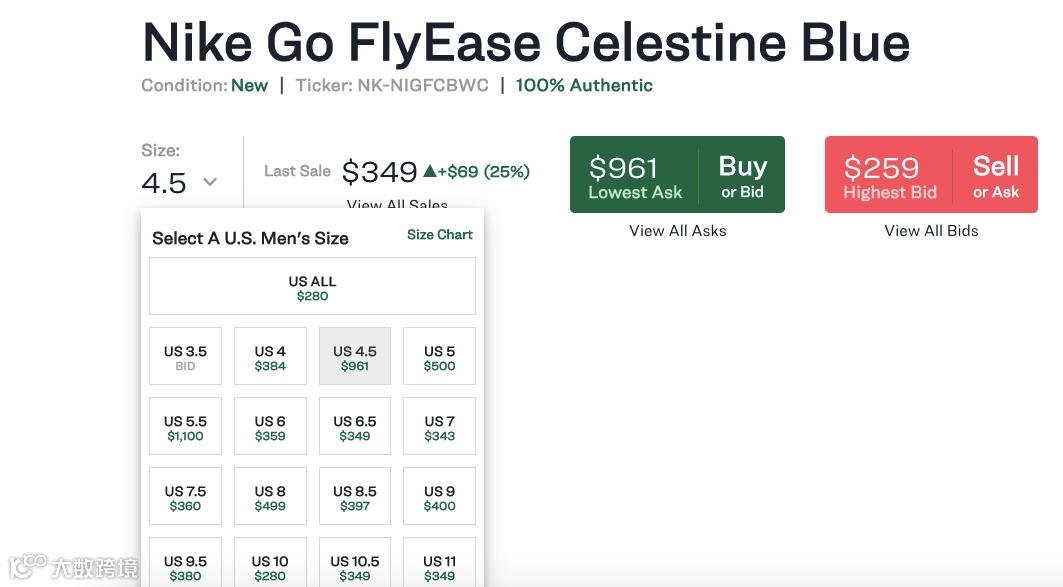Open the View All Asks link
Screen dimensions: 1063x587
click(x=677, y=231)
